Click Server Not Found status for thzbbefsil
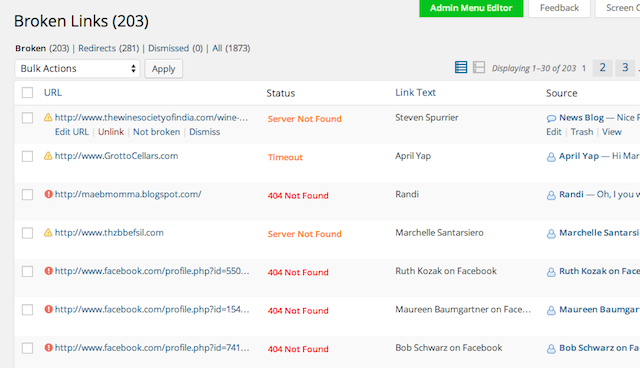The height and width of the screenshot is (368, 640). pos(304,234)
